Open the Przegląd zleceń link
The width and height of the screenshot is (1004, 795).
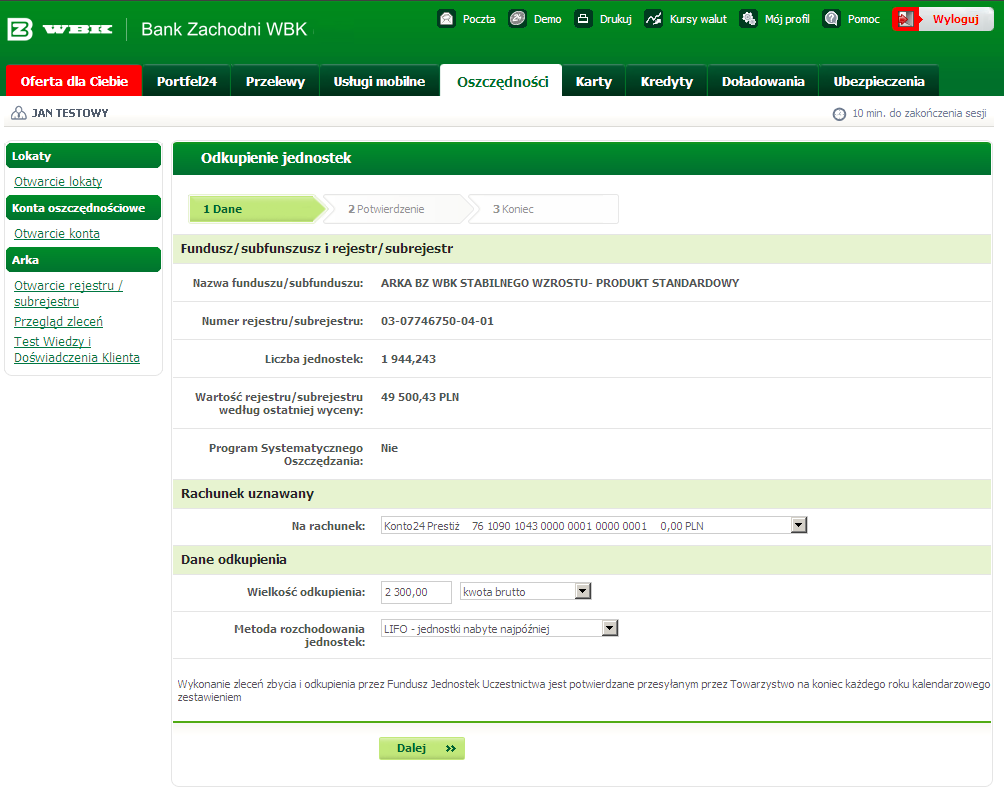58,321
